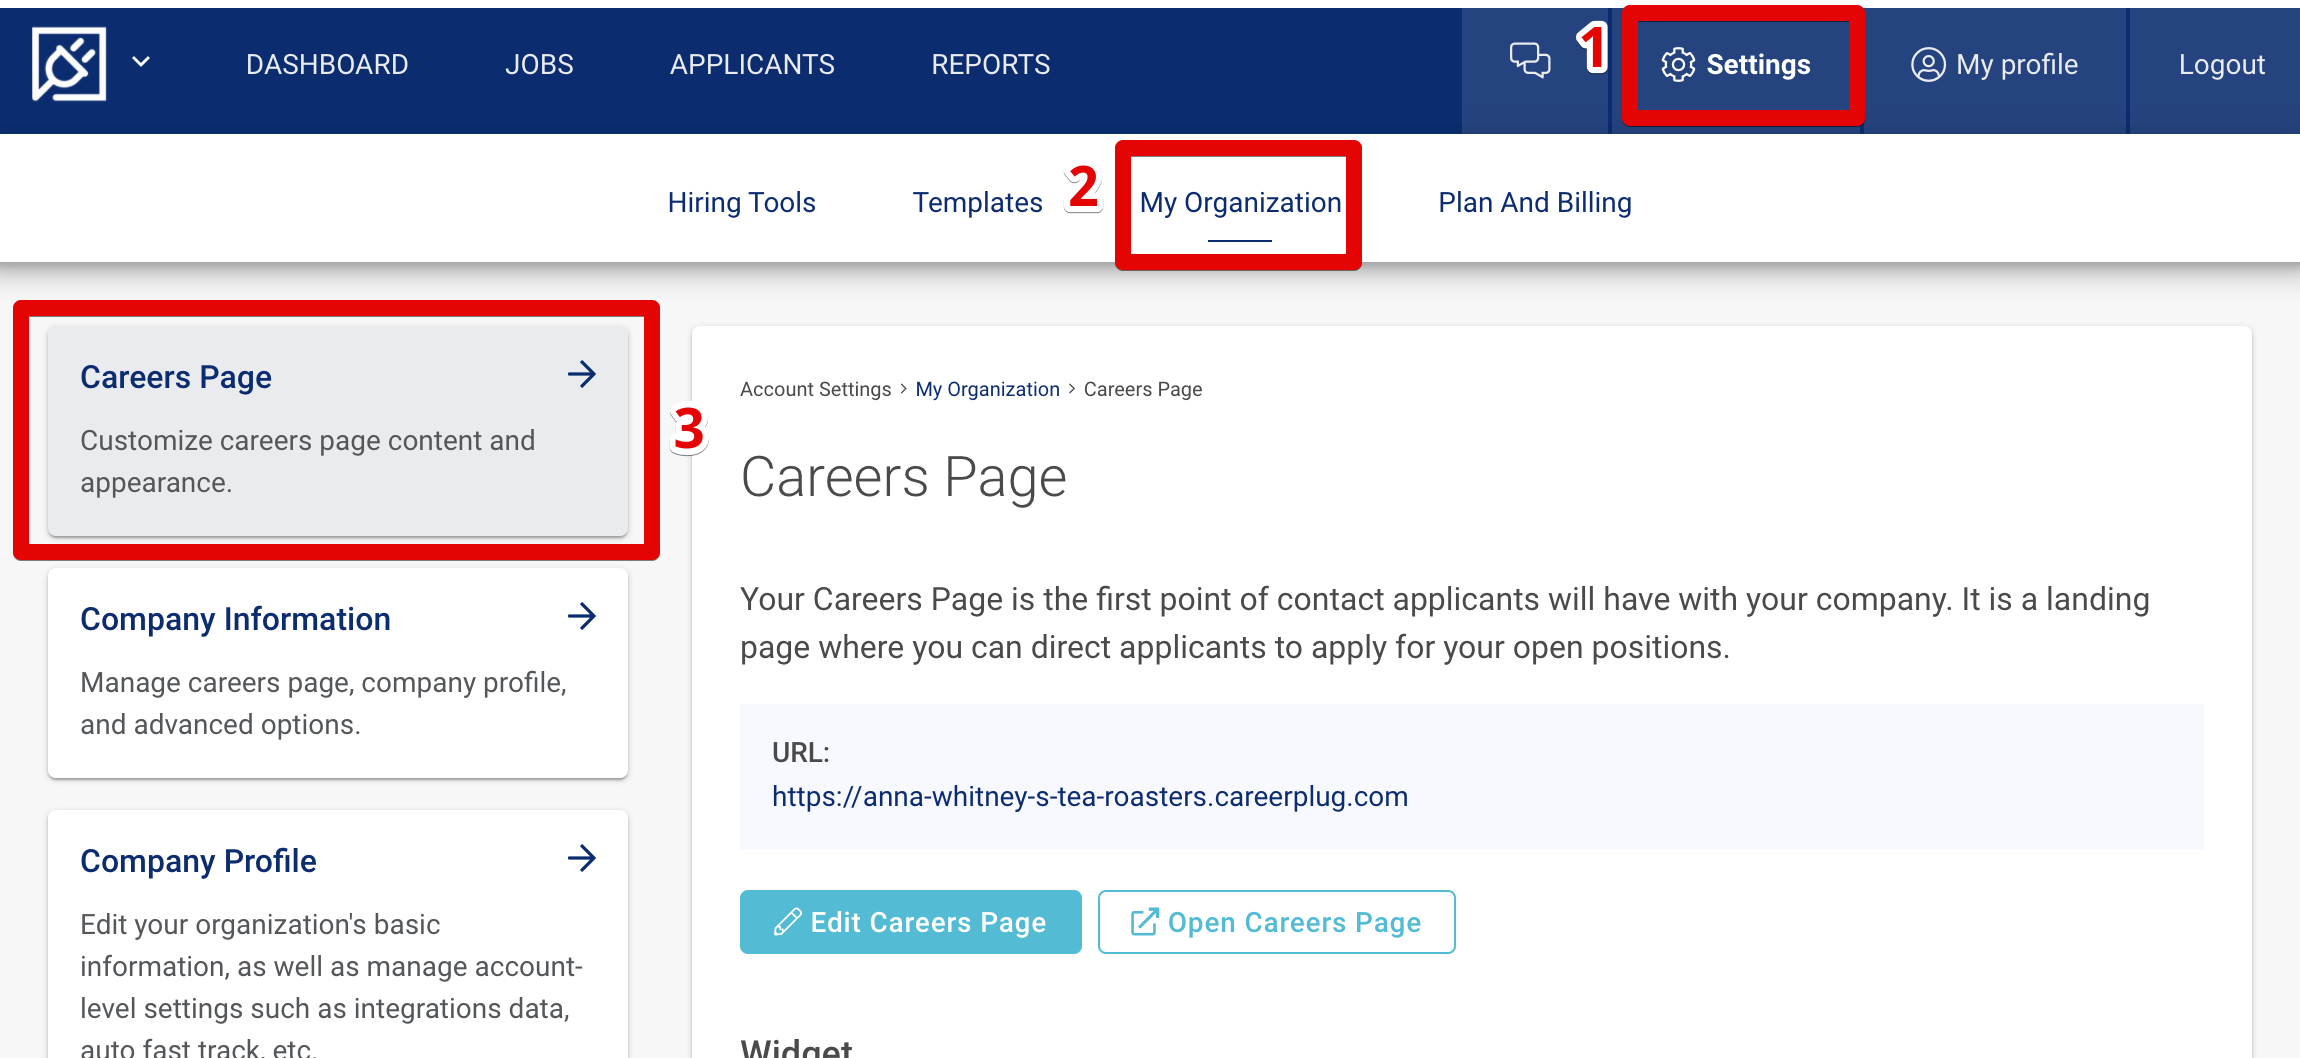Screen dimensions: 2300x1058
Task: Open the Careers Page sidebar card title
Action: [176, 377]
